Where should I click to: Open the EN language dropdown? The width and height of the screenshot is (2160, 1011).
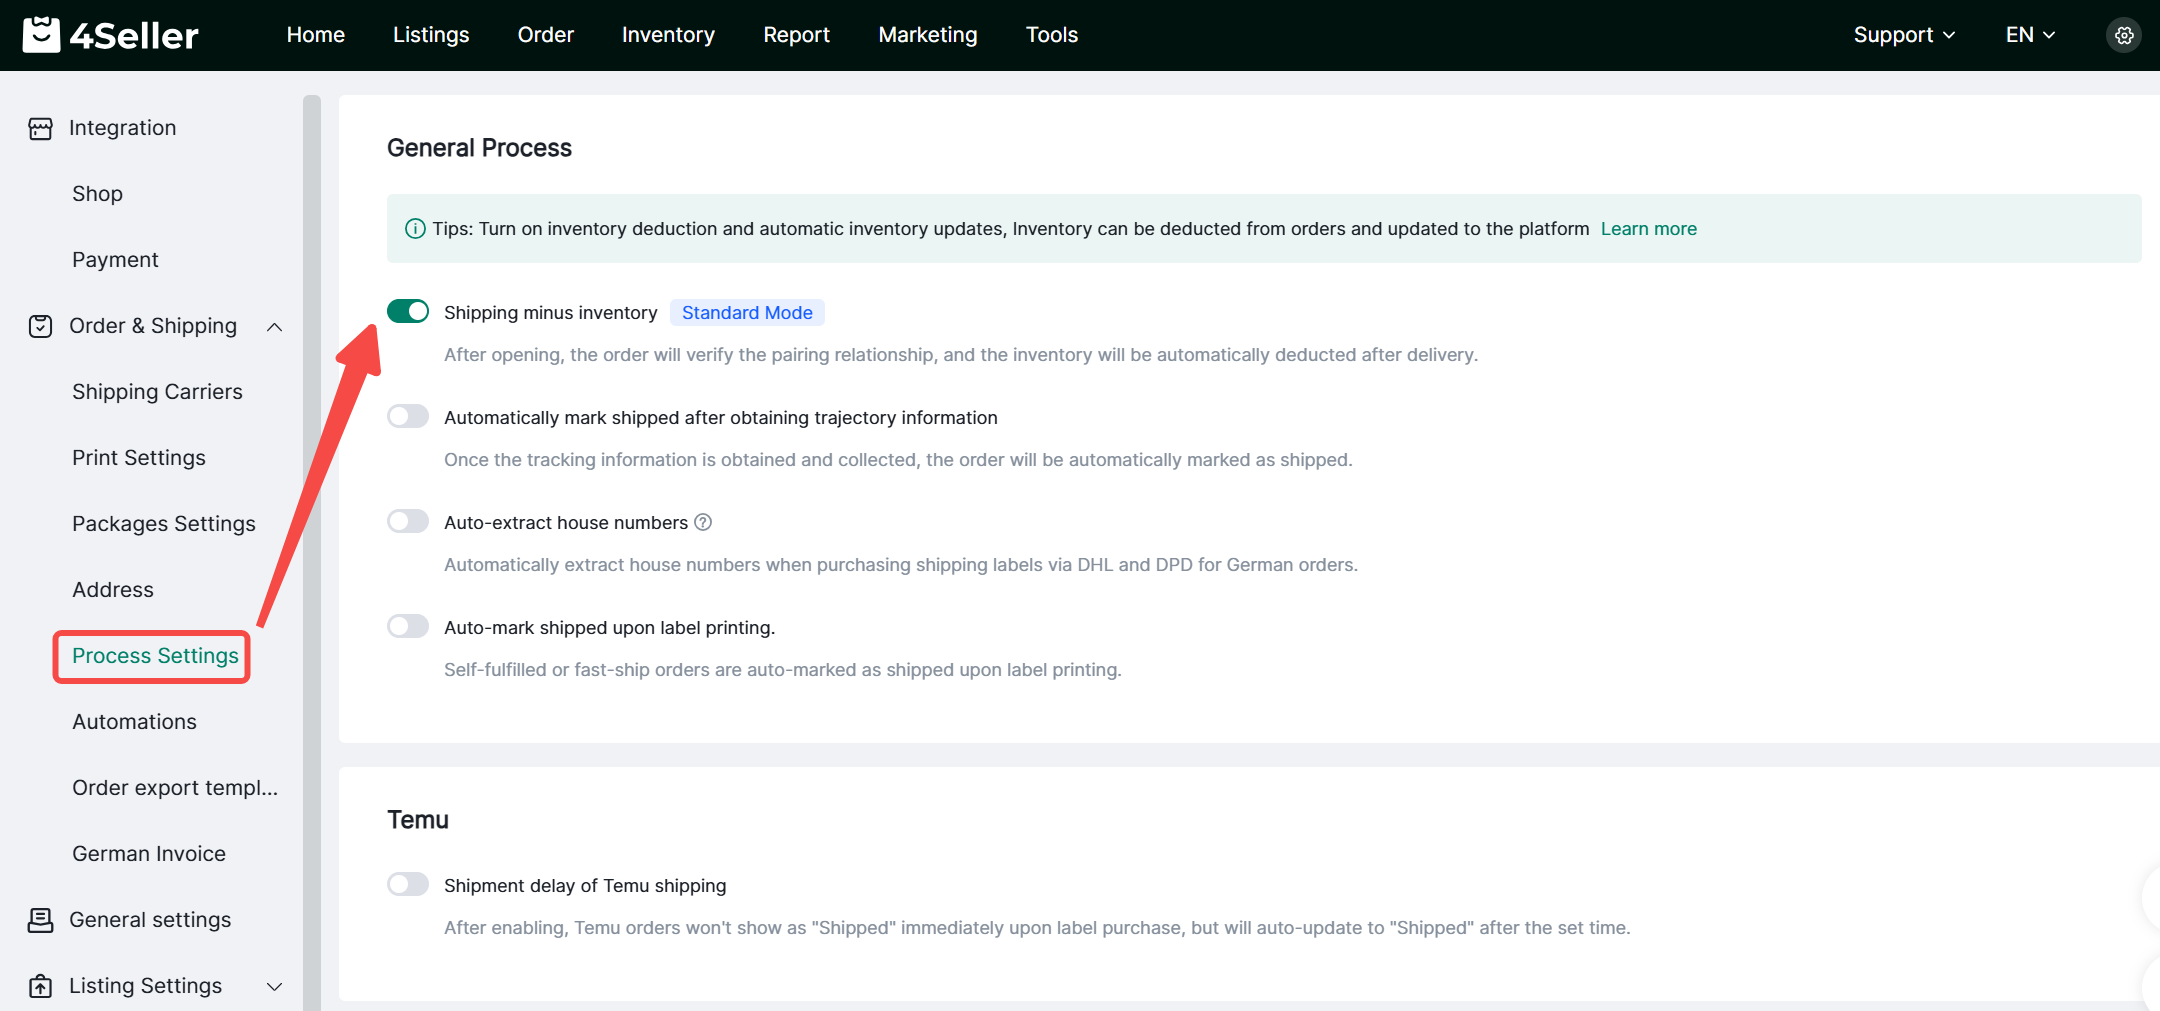pyautogui.click(x=2030, y=35)
